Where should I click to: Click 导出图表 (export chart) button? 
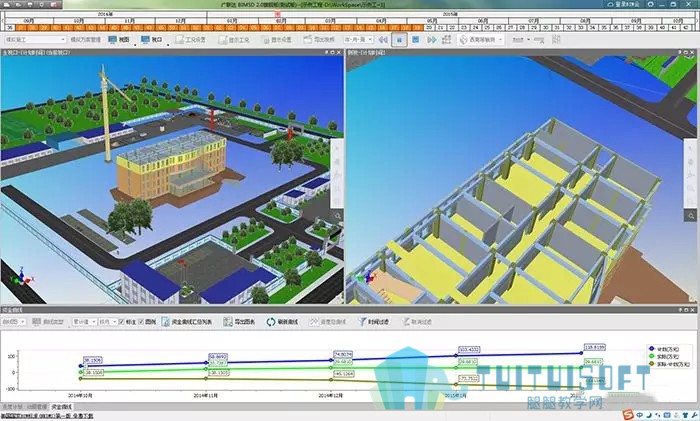tap(239, 321)
